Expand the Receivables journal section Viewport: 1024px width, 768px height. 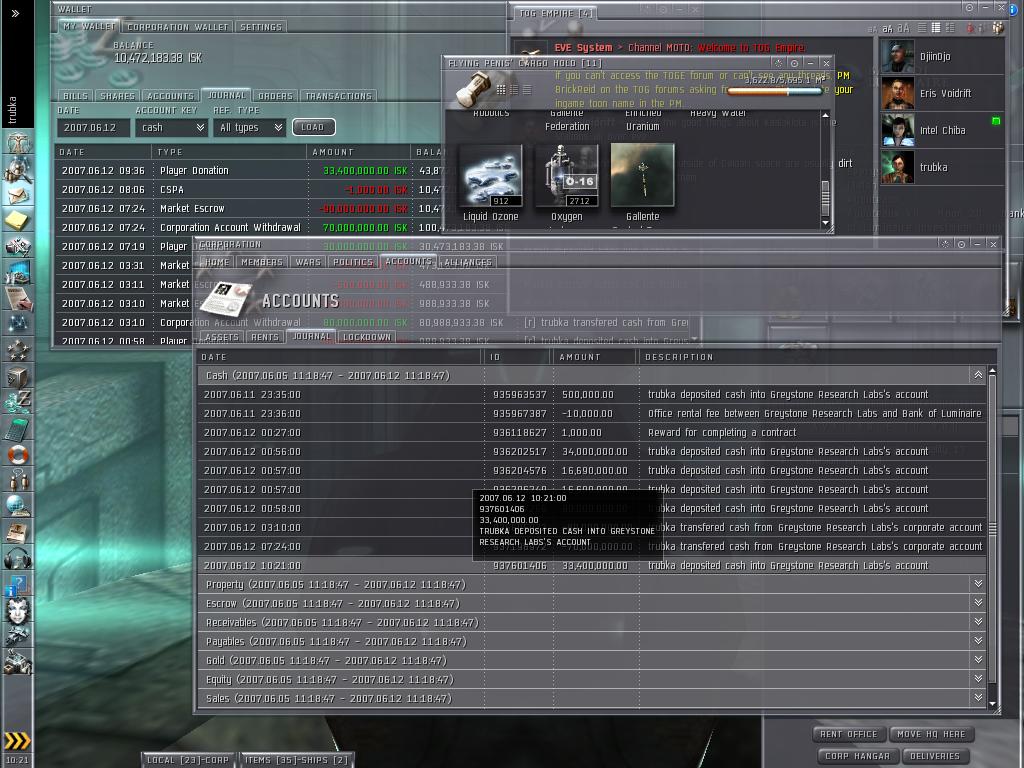click(978, 622)
